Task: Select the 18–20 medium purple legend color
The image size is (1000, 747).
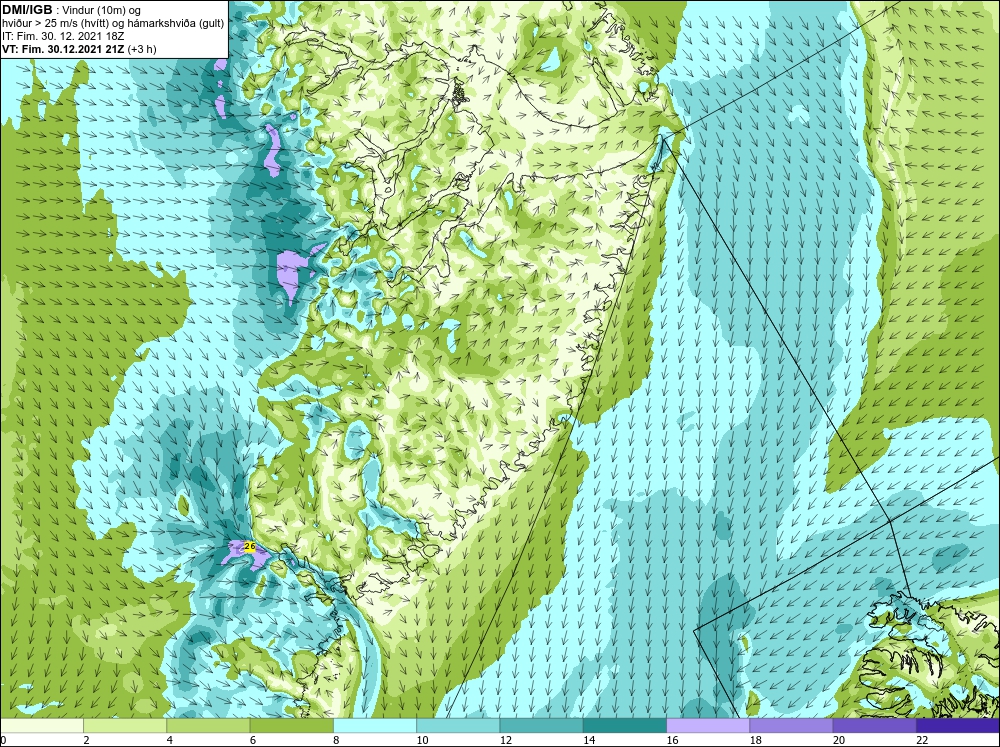Action: [791, 725]
